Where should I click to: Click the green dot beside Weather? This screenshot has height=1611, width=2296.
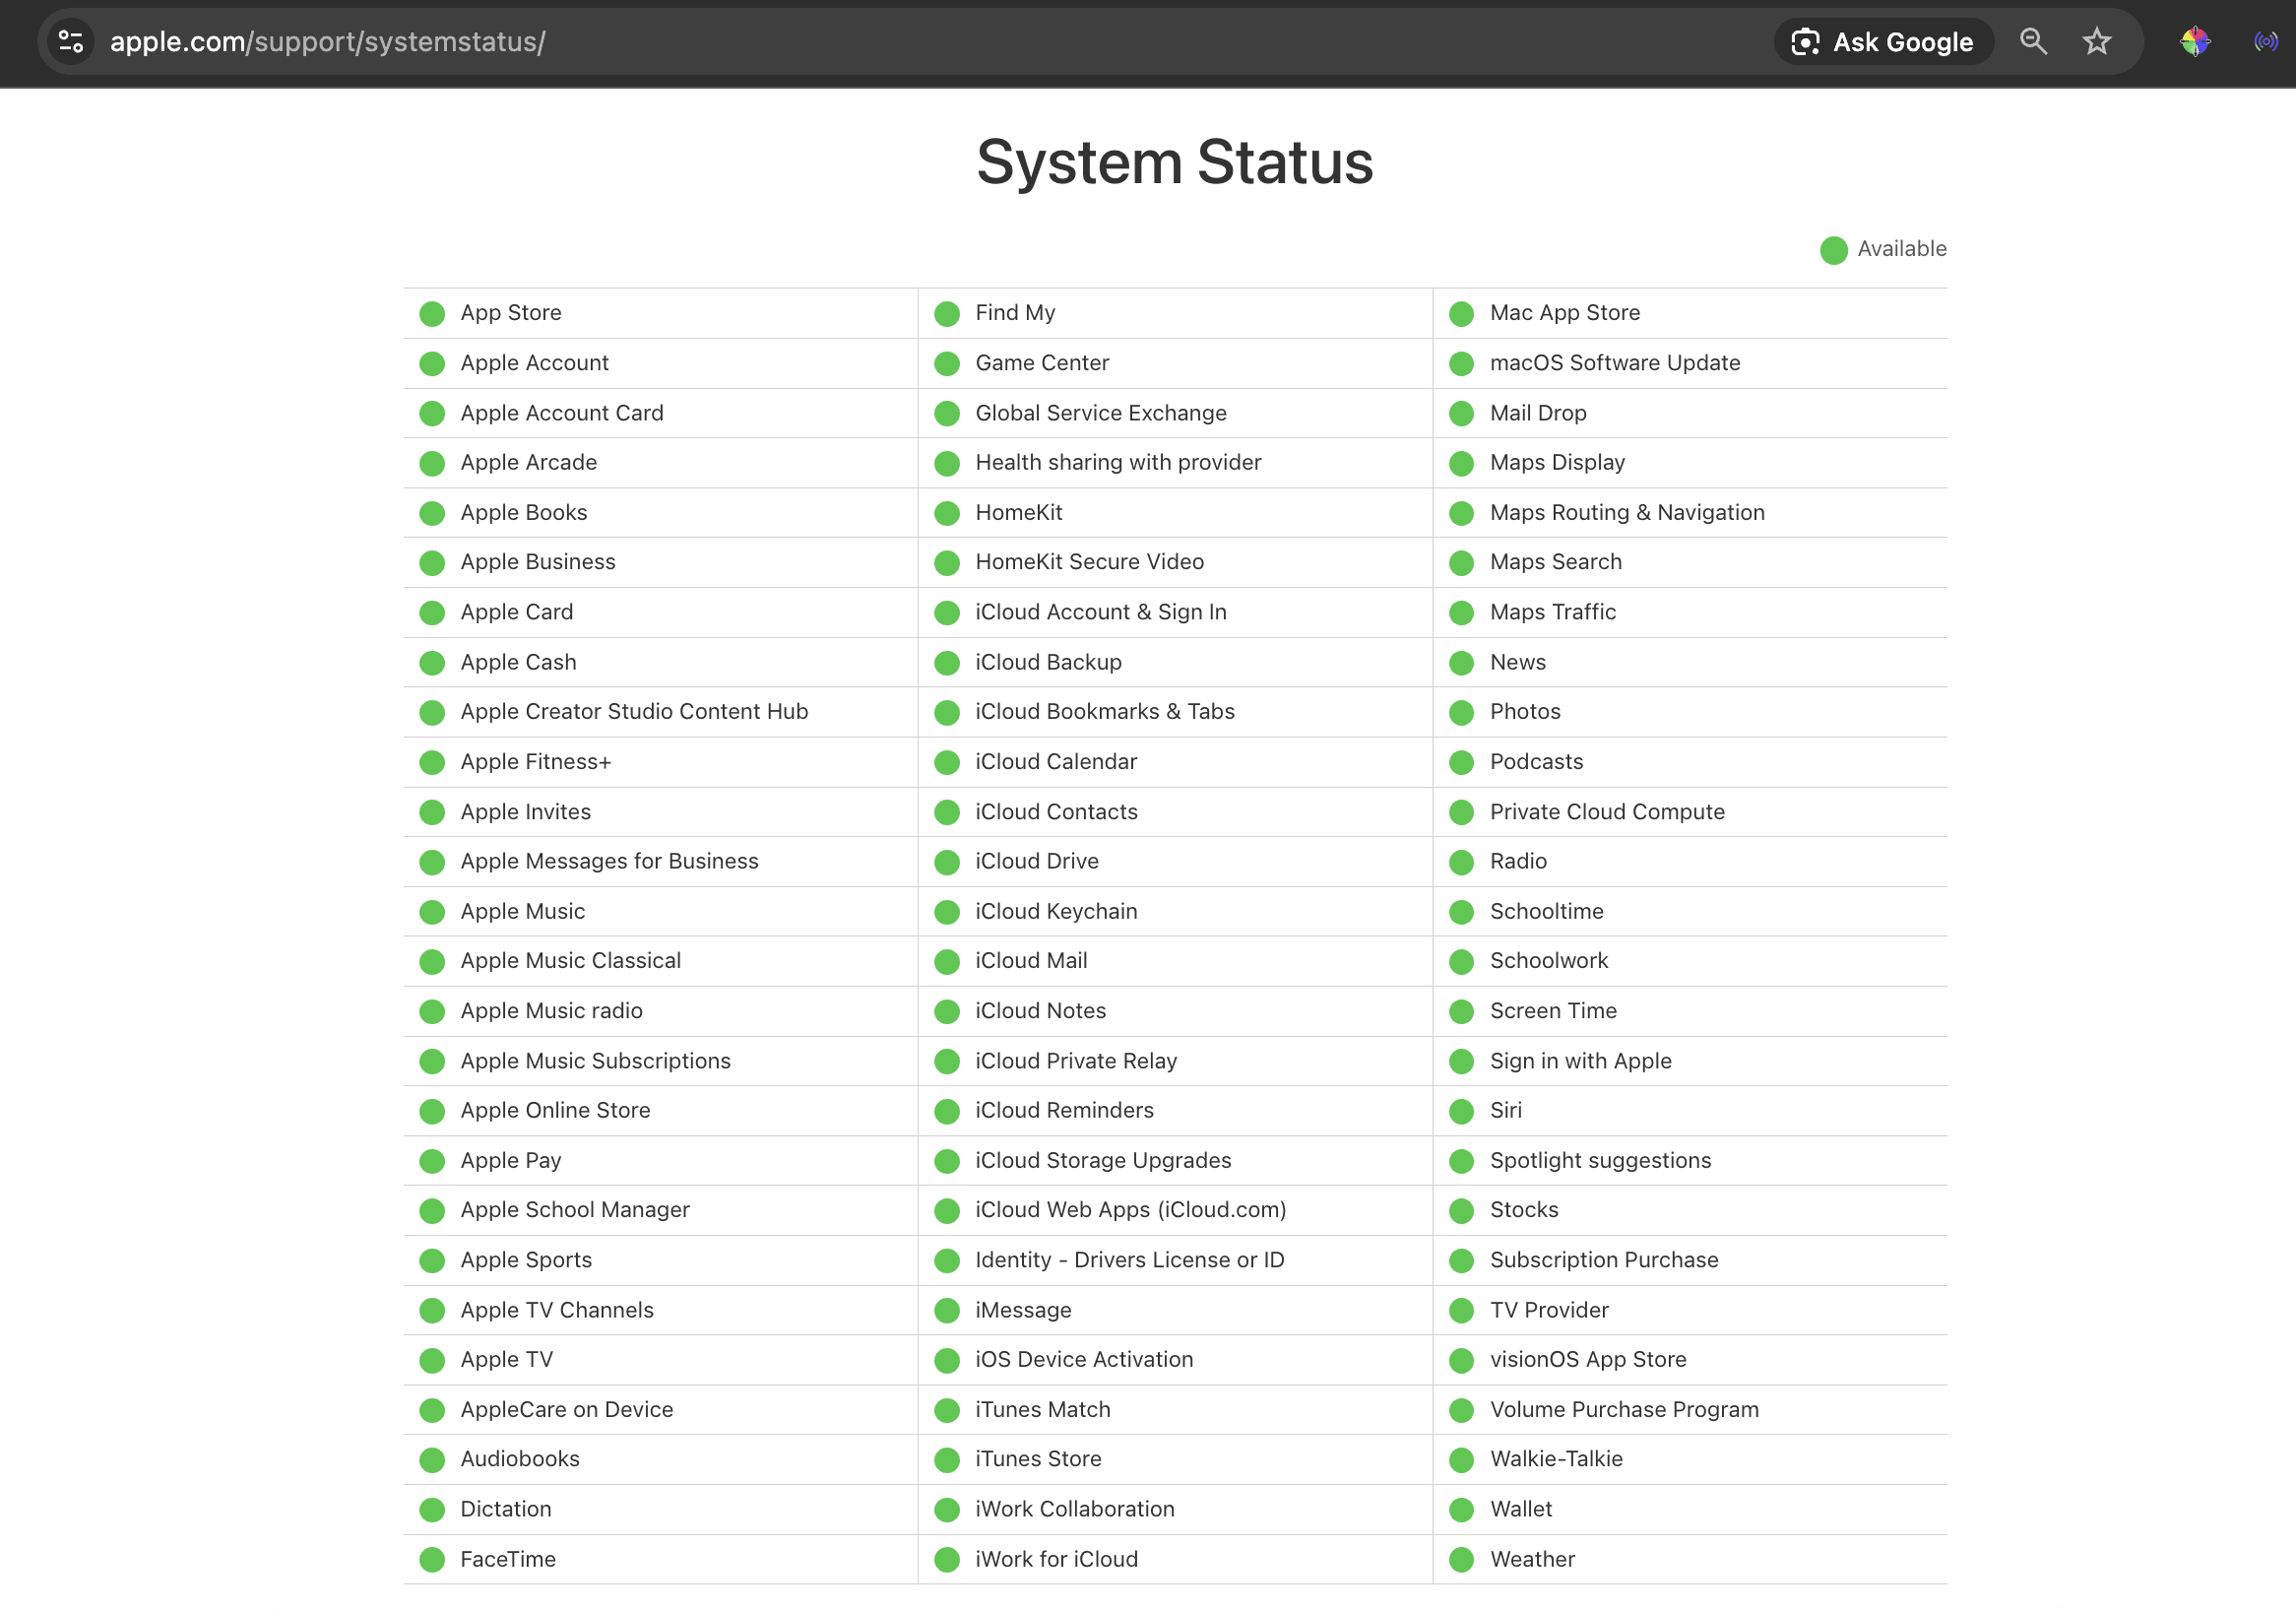click(1462, 1560)
